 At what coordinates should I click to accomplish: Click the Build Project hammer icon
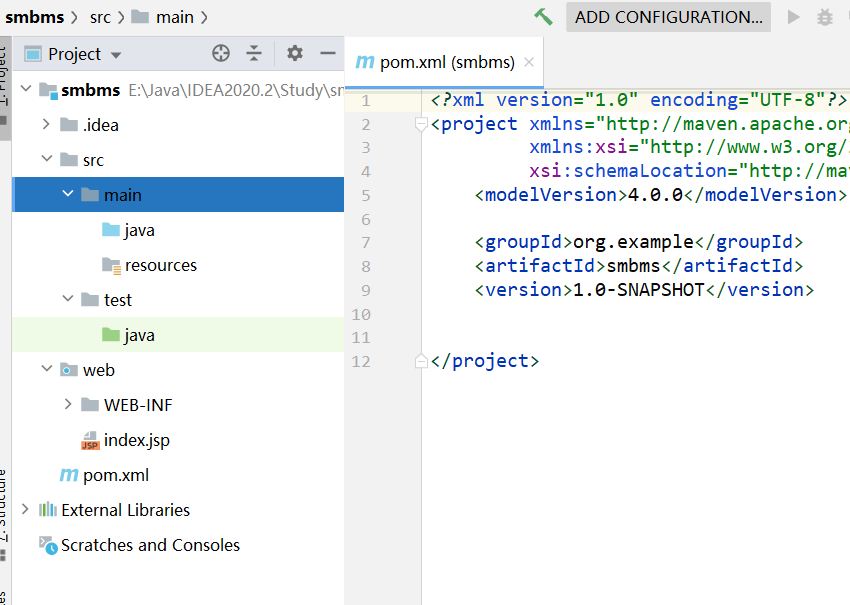pos(543,17)
